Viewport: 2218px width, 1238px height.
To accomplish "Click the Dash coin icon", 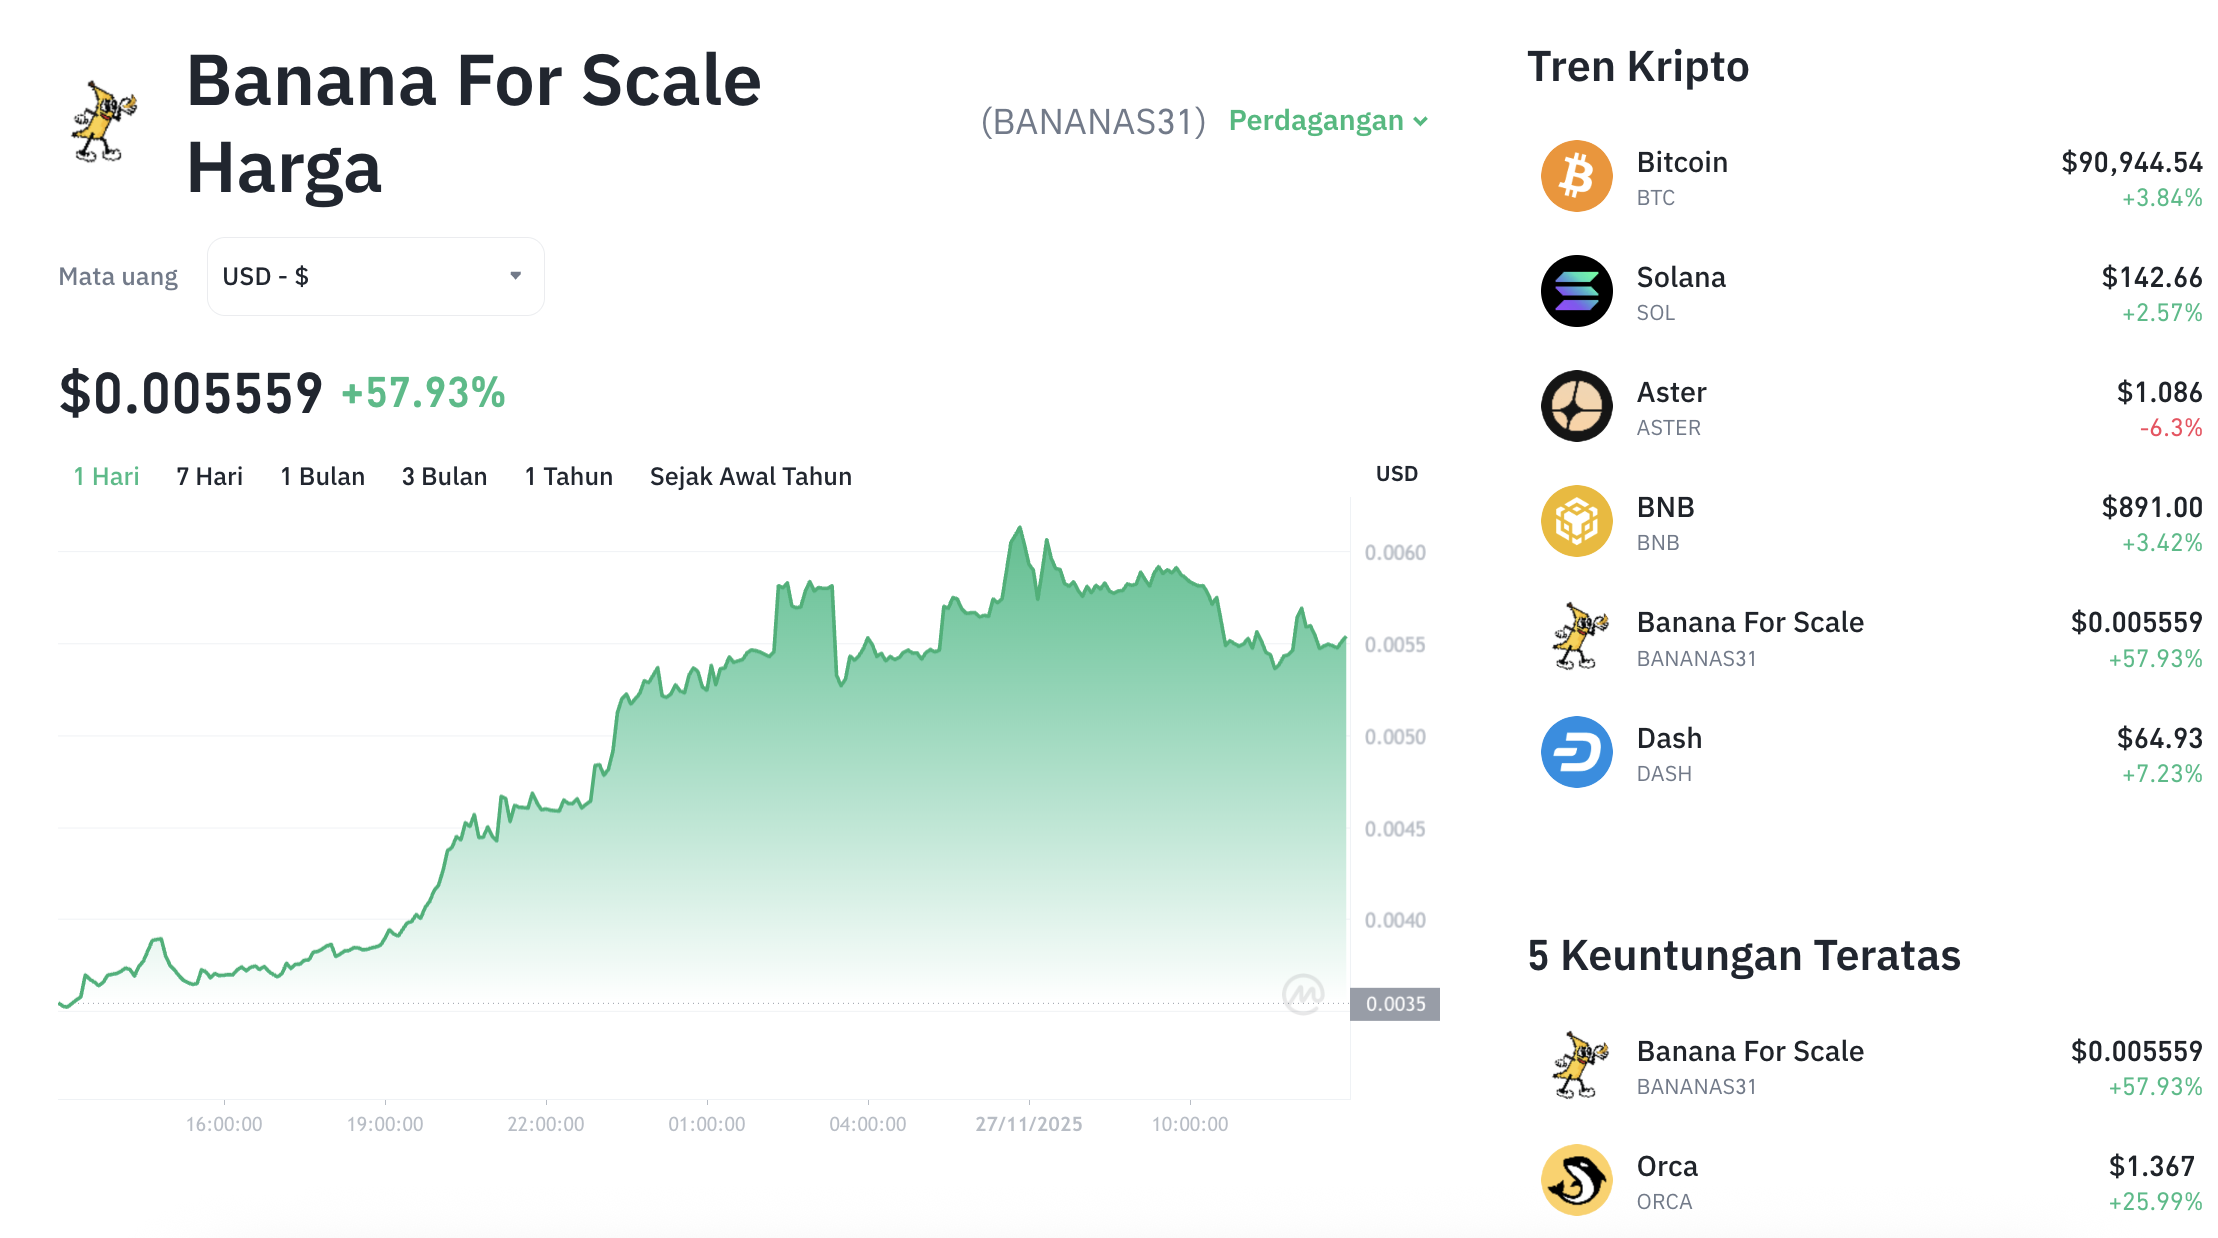I will point(1576,753).
